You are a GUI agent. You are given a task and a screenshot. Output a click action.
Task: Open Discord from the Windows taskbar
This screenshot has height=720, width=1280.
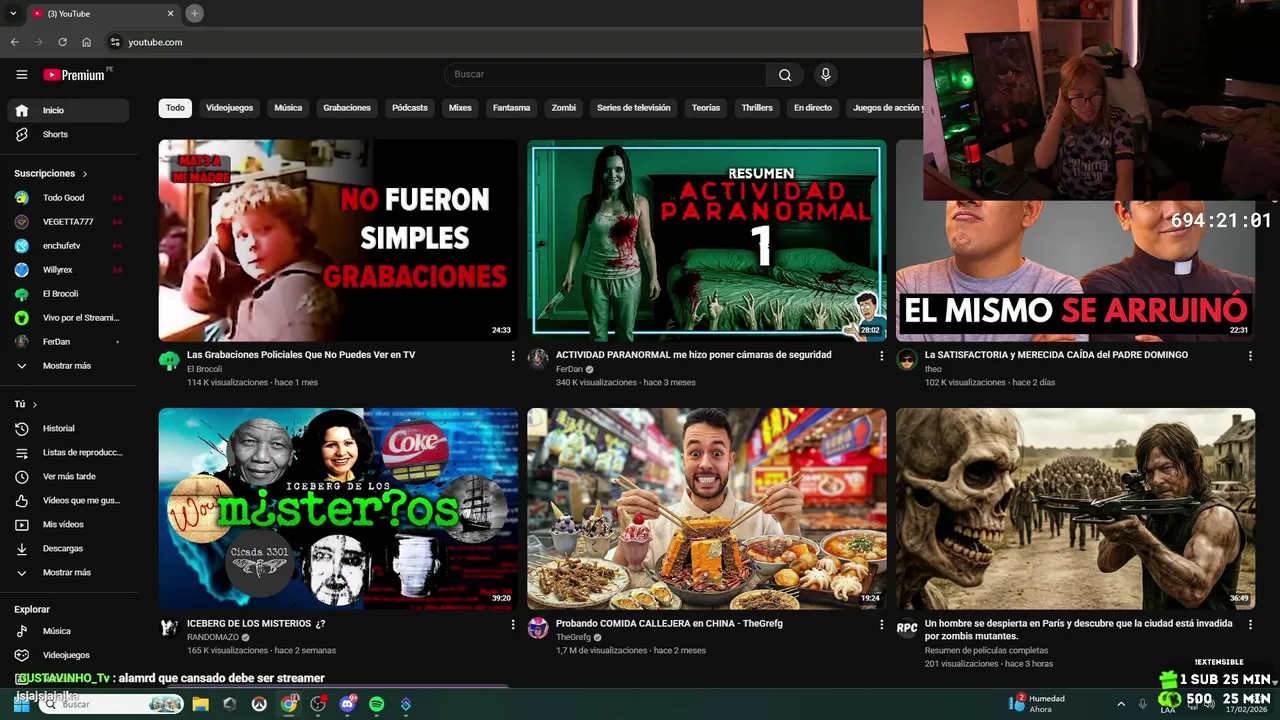point(348,704)
